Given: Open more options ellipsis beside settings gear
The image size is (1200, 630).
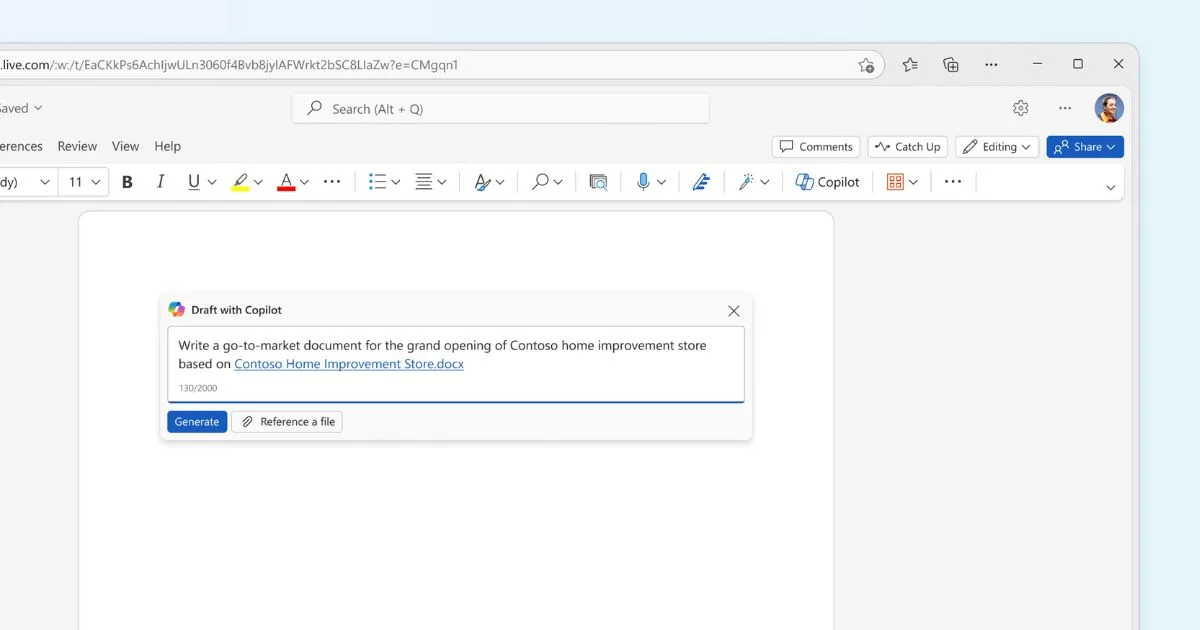Looking at the screenshot, I should click(1065, 108).
